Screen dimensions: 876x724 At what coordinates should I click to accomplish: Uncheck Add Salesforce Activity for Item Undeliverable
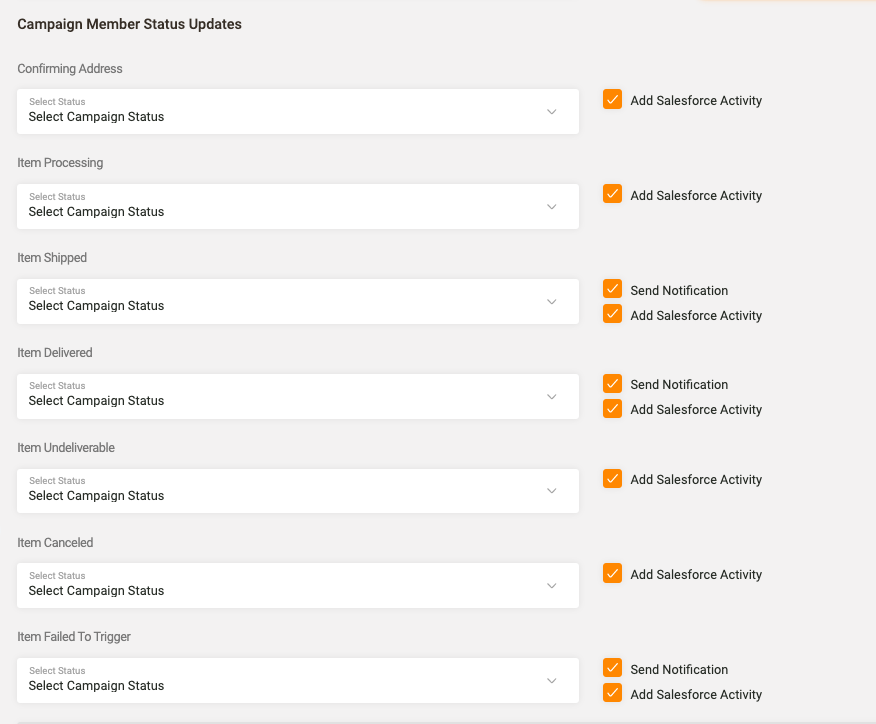coord(613,479)
